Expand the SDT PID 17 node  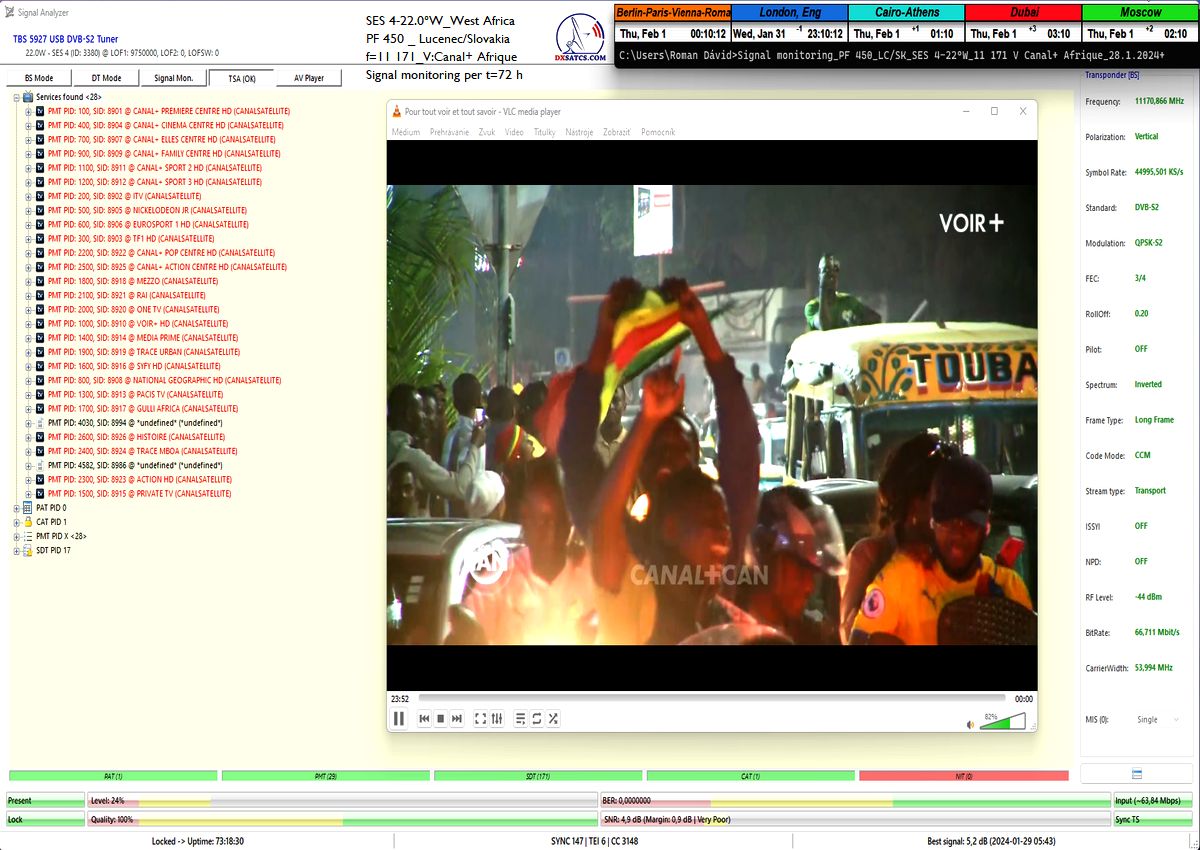pyautogui.click(x=16, y=550)
